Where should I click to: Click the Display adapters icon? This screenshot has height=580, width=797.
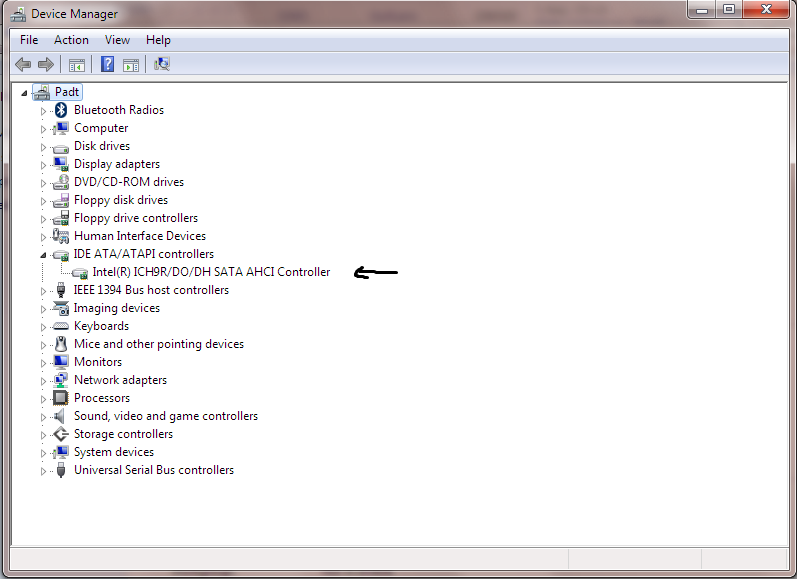61,164
